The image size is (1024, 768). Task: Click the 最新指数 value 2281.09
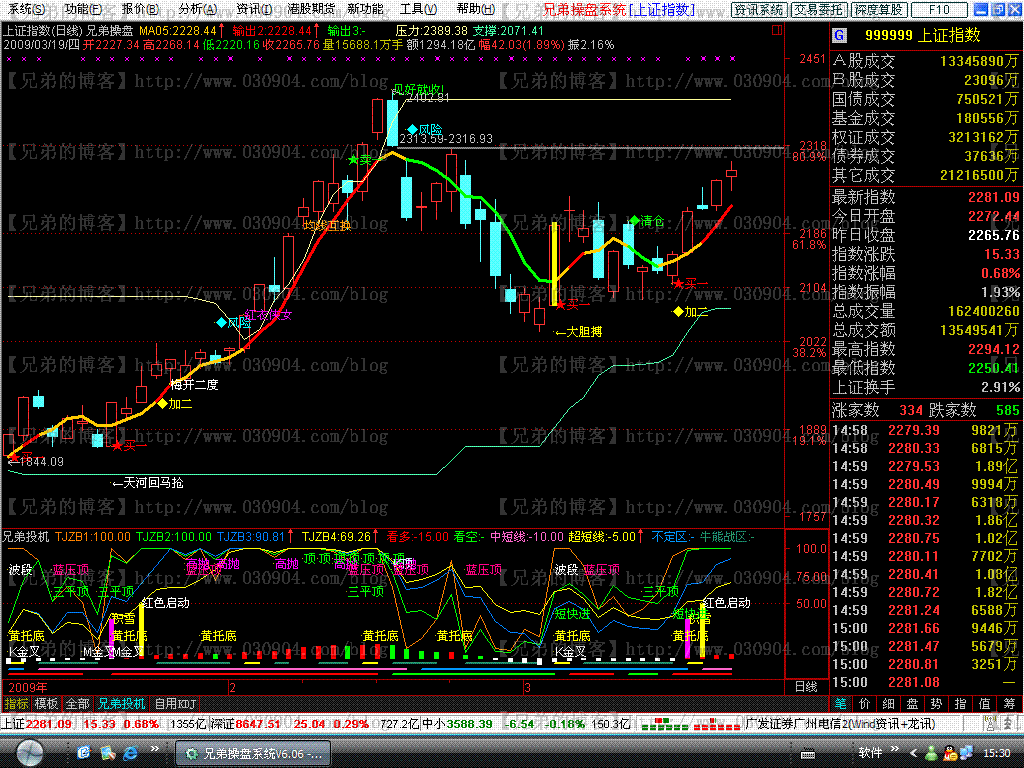point(993,197)
